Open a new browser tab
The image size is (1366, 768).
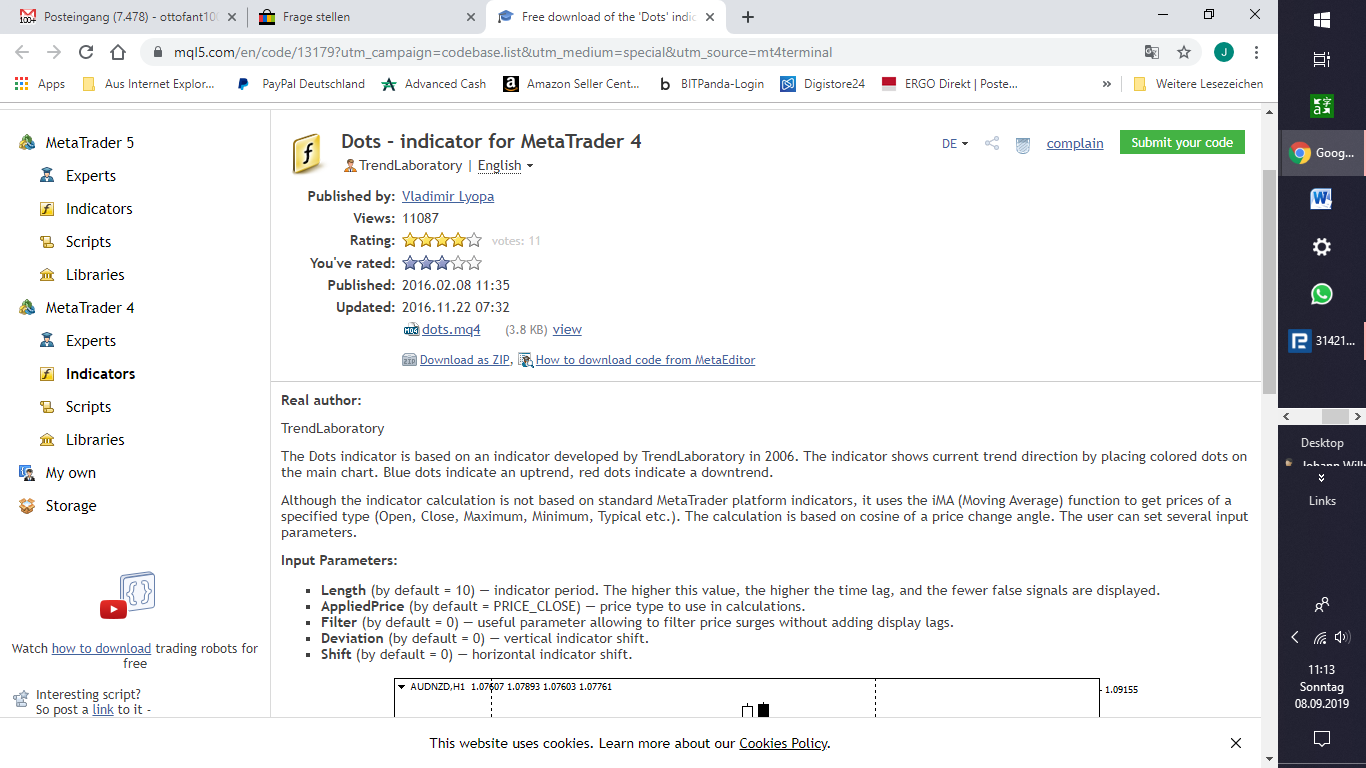[748, 17]
